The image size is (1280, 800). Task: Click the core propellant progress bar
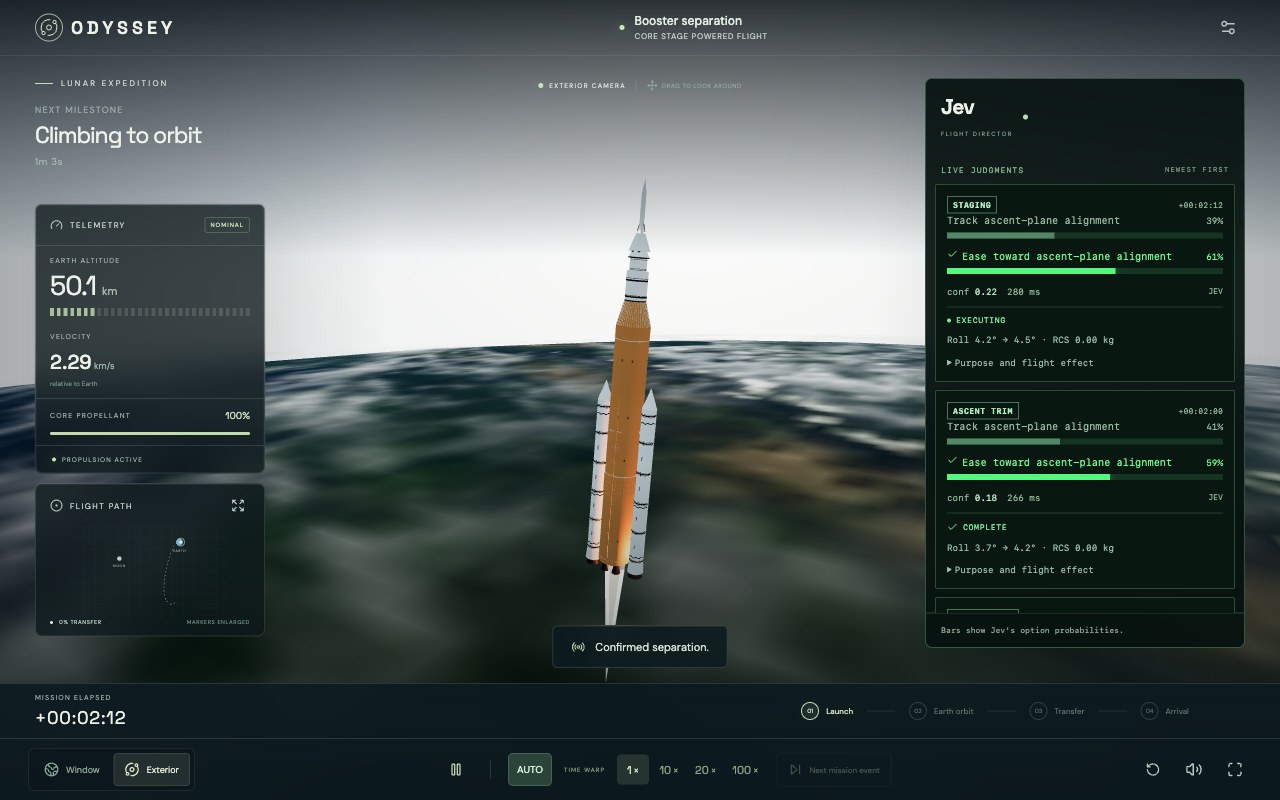click(150, 433)
